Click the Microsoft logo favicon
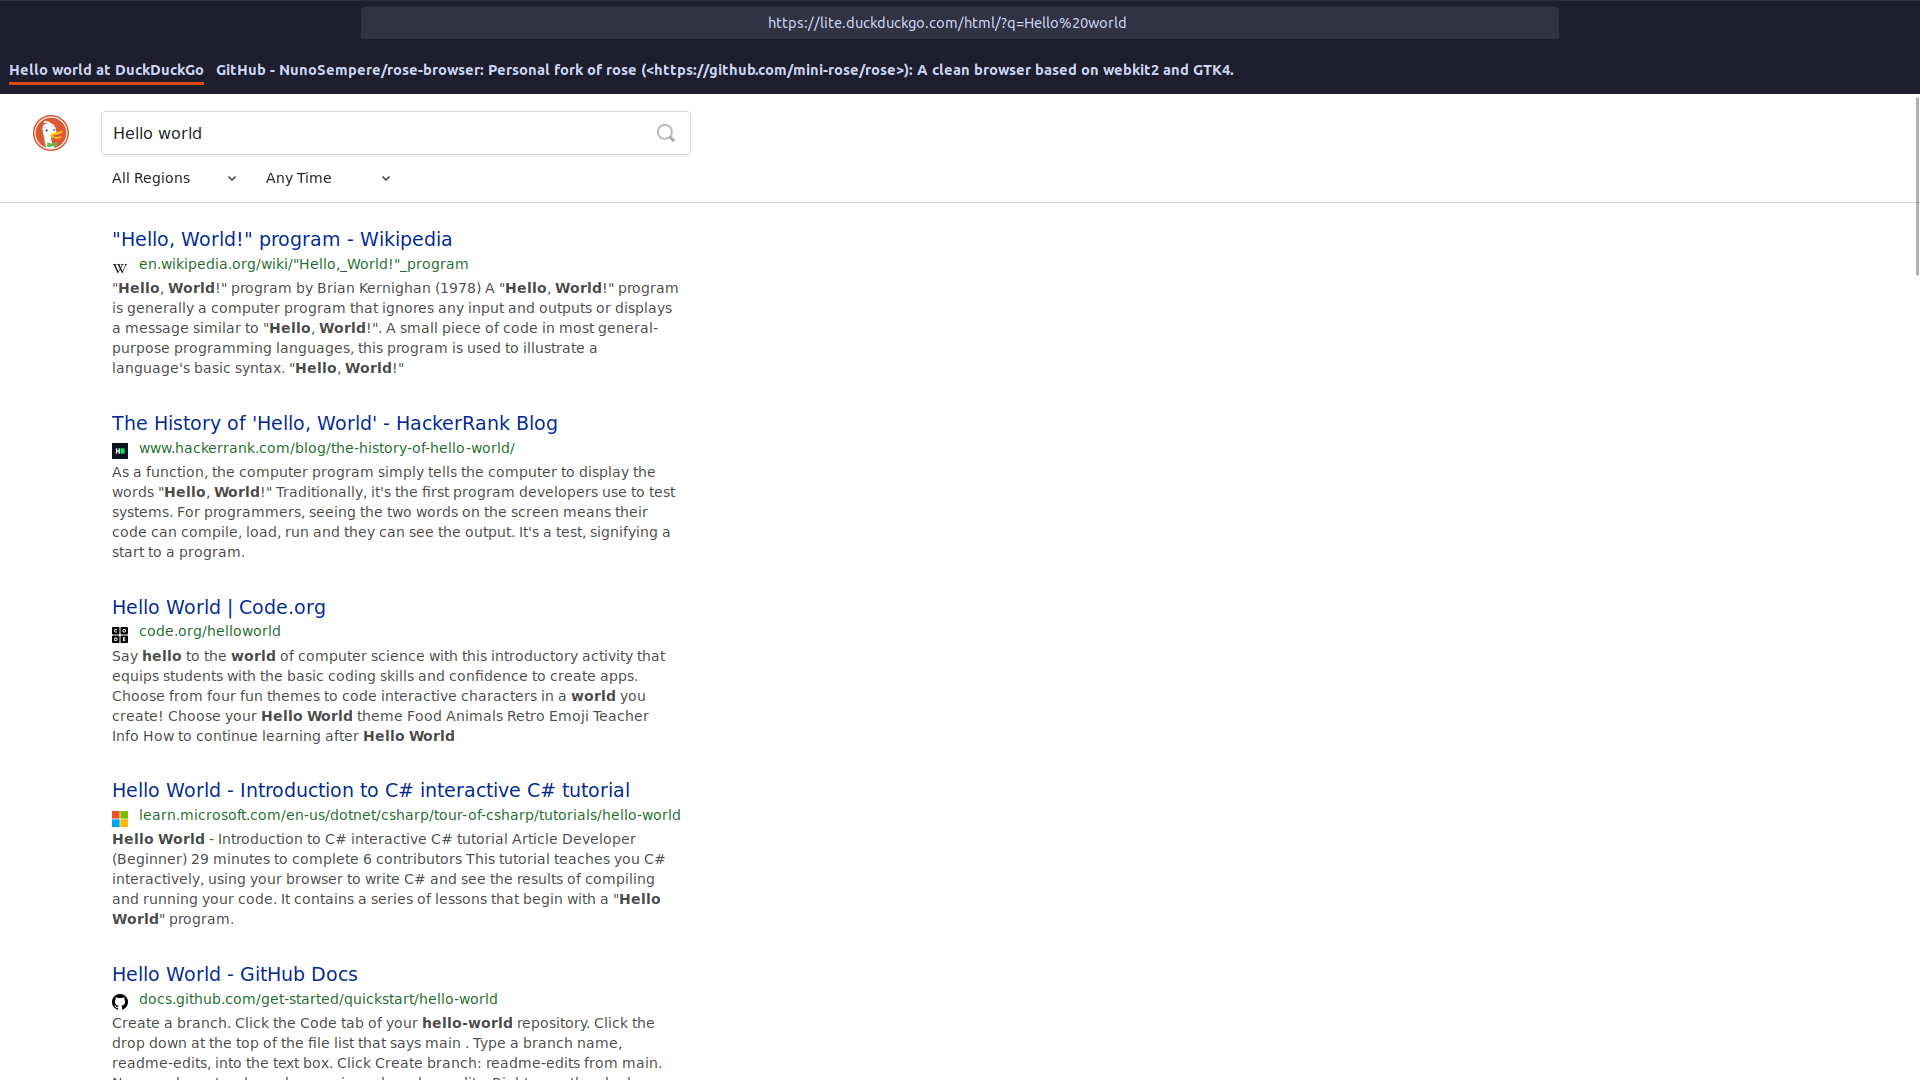Screen dimensions: 1920x1080 pyautogui.click(x=120, y=819)
